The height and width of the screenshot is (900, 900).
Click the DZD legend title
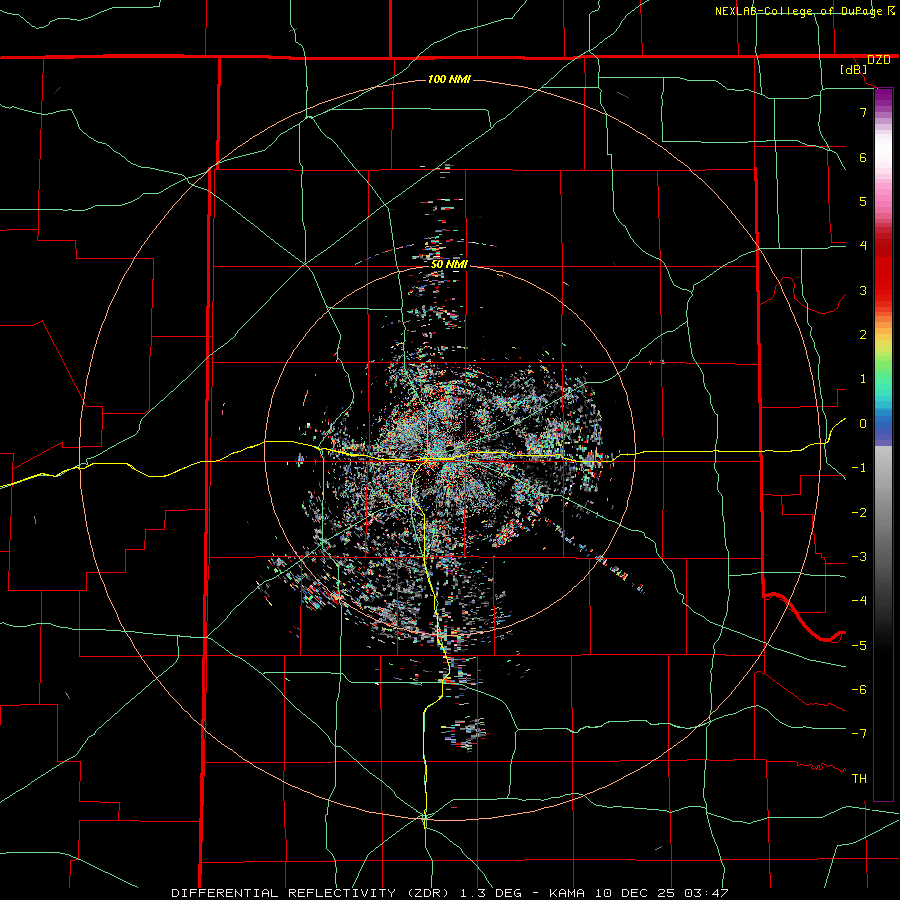click(878, 60)
